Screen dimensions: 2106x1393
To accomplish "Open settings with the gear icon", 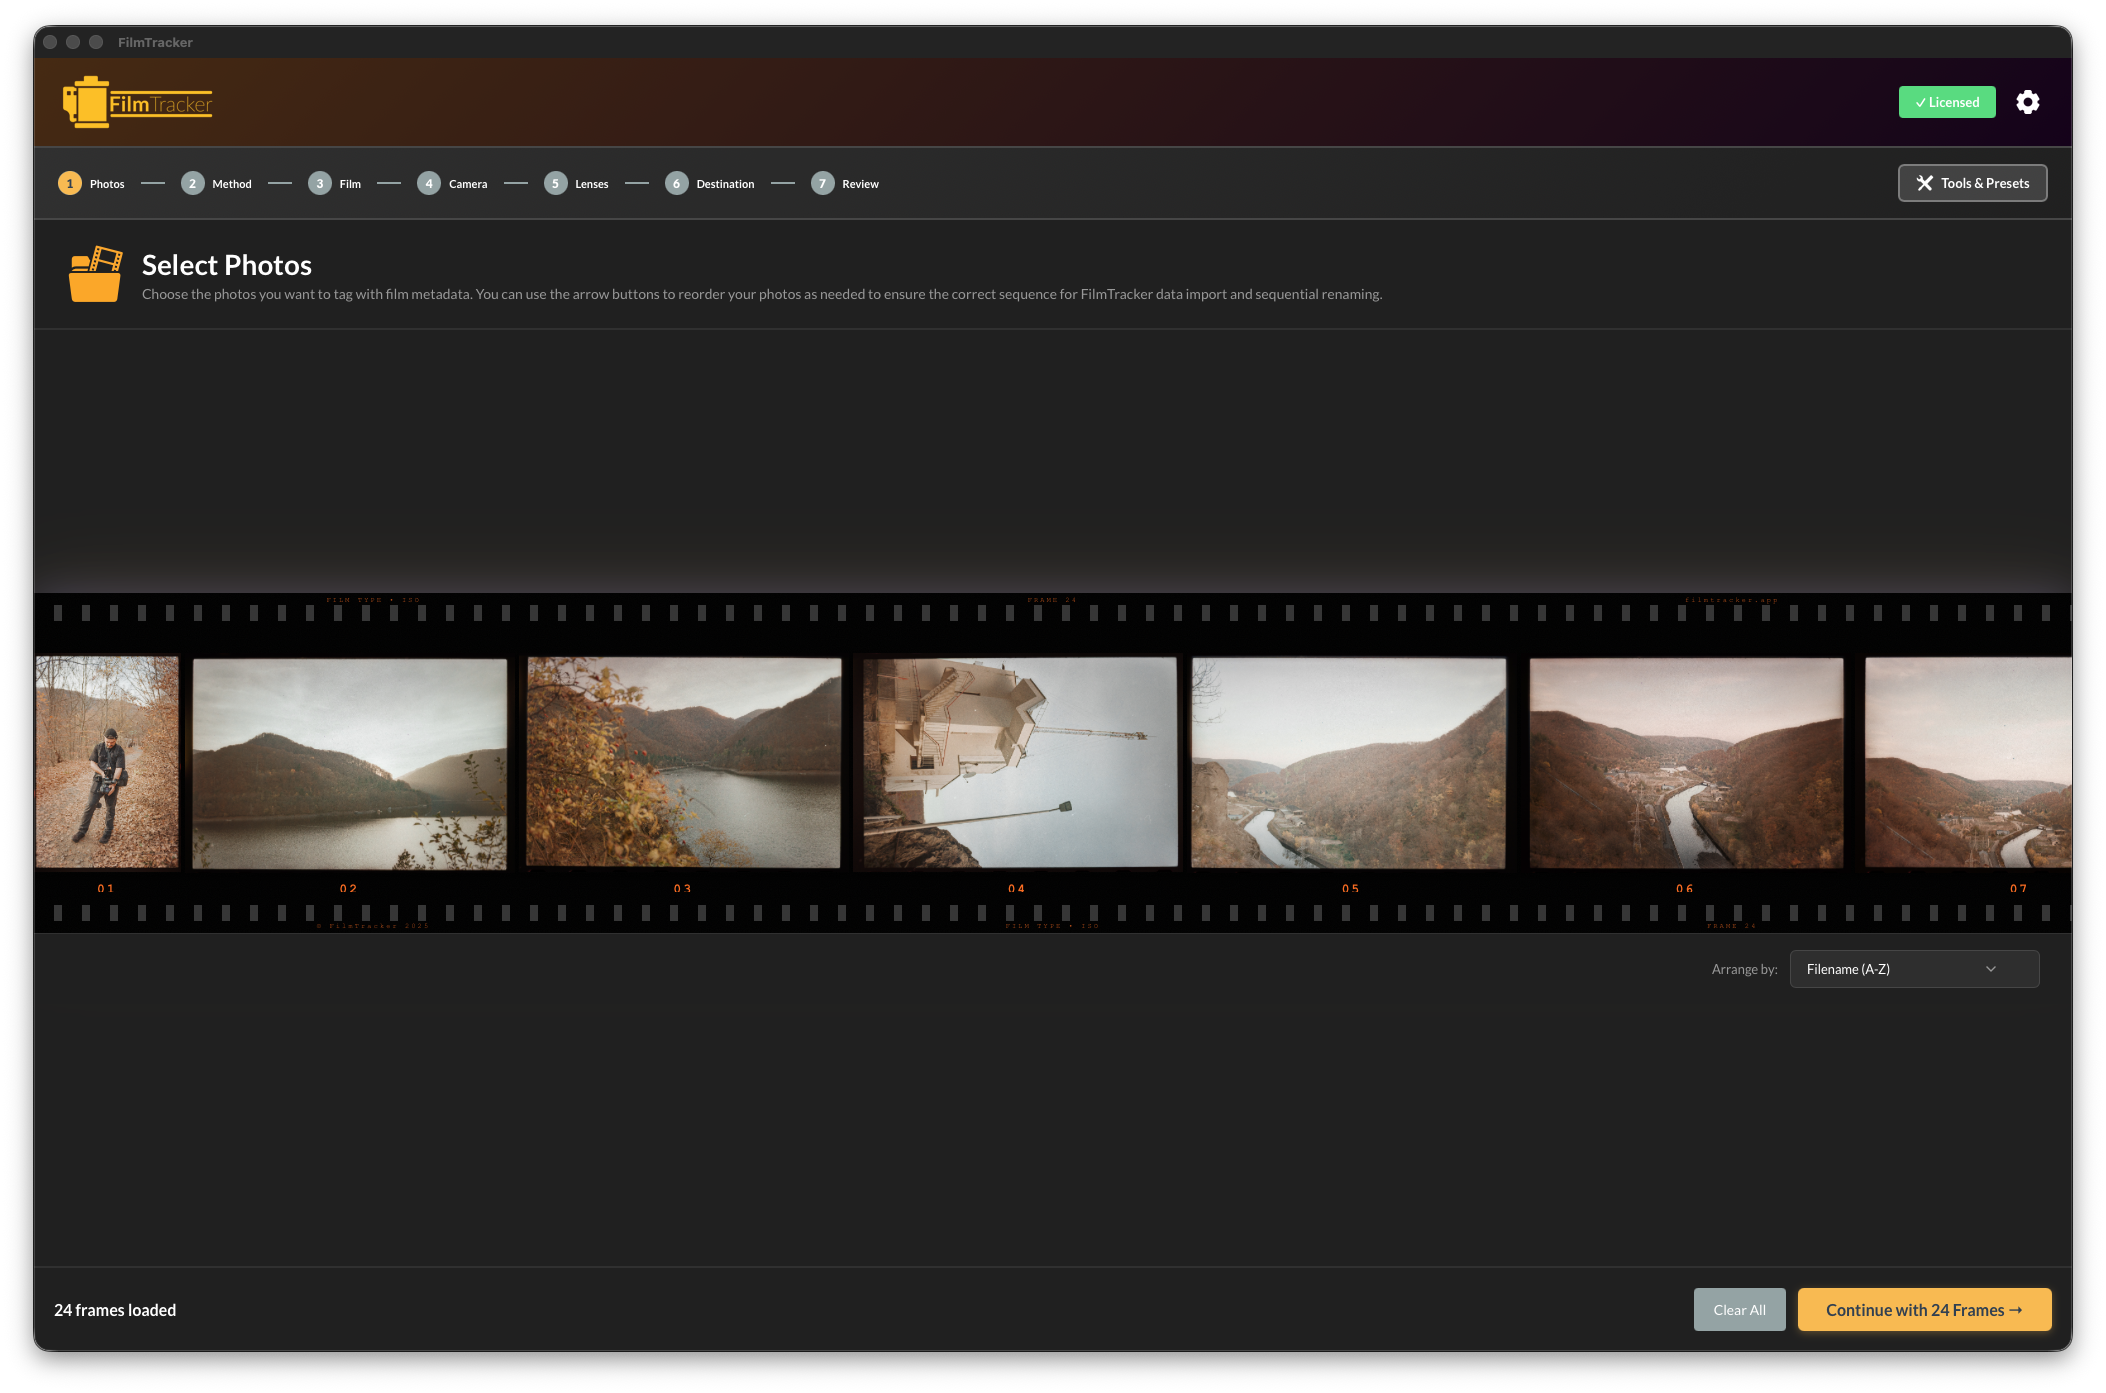I will coord(2028,101).
